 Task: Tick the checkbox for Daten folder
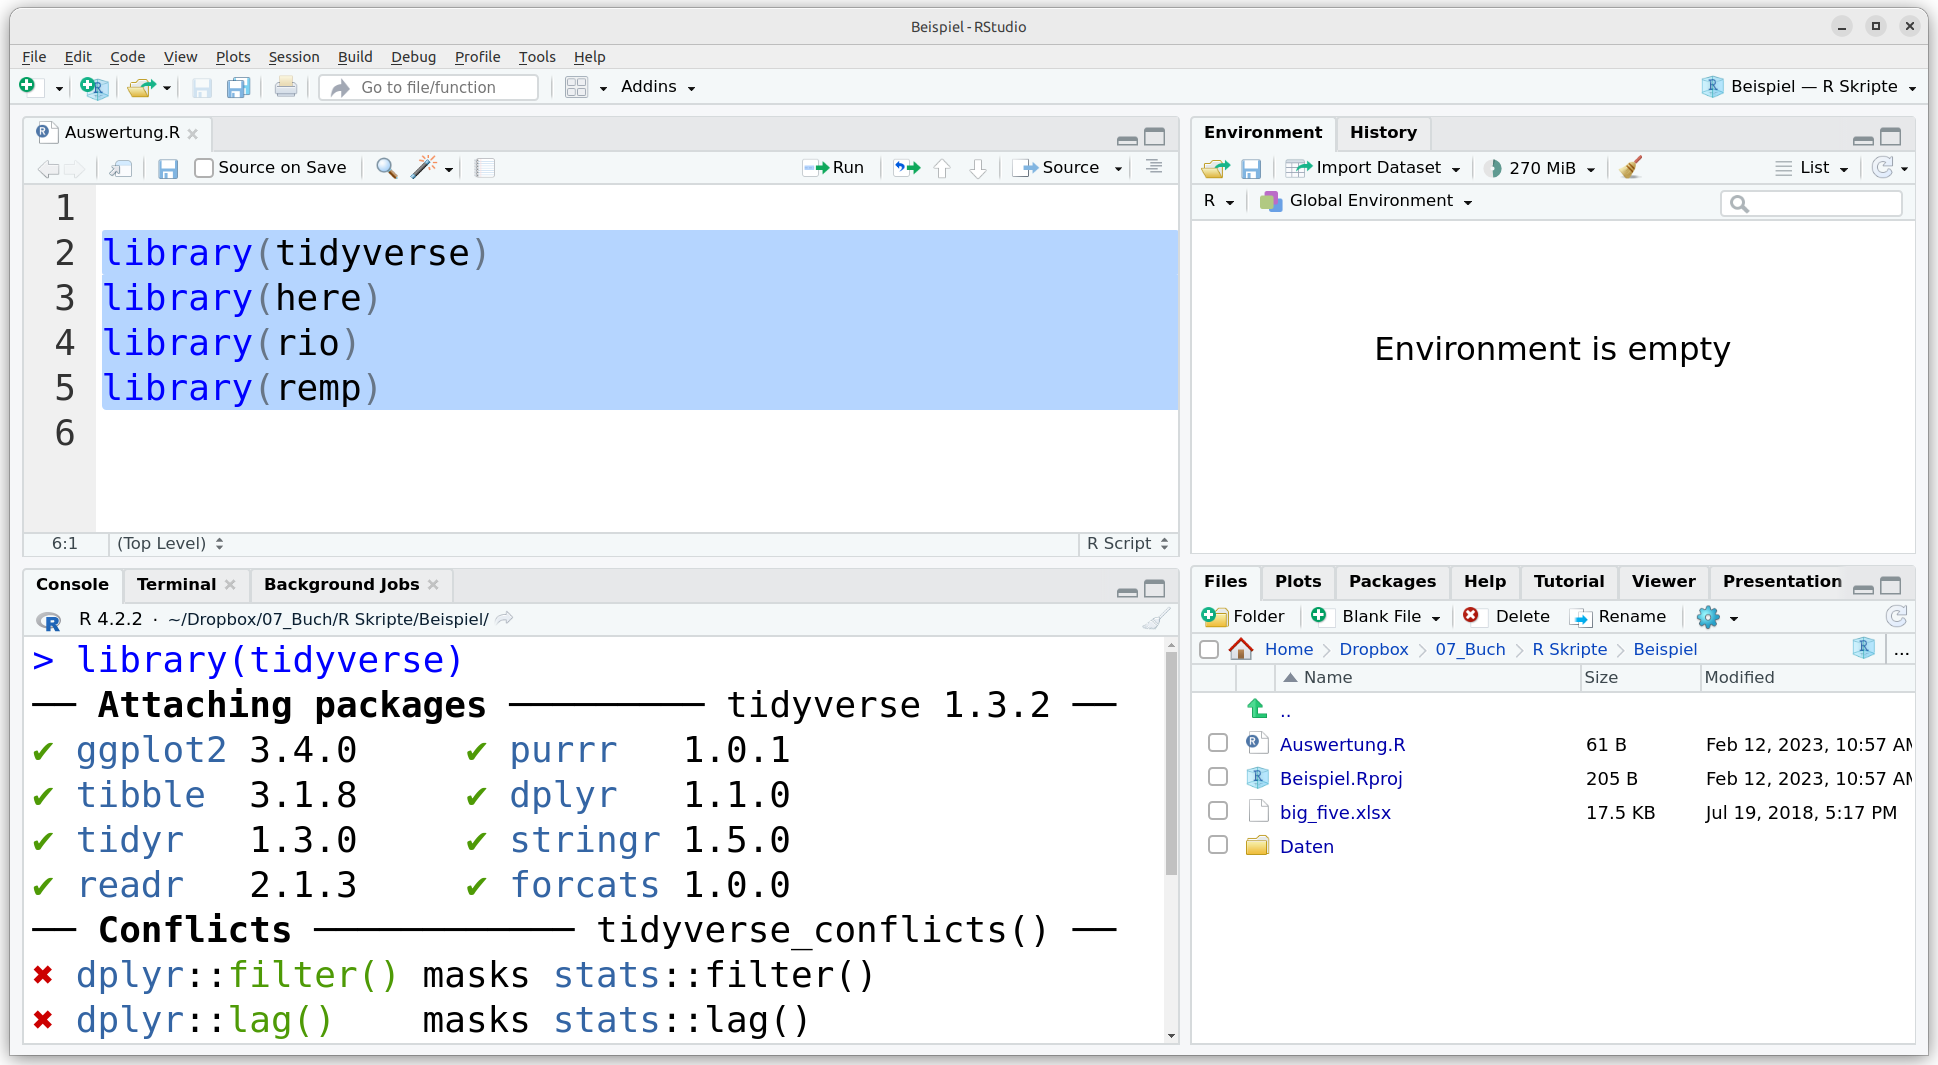tap(1218, 845)
